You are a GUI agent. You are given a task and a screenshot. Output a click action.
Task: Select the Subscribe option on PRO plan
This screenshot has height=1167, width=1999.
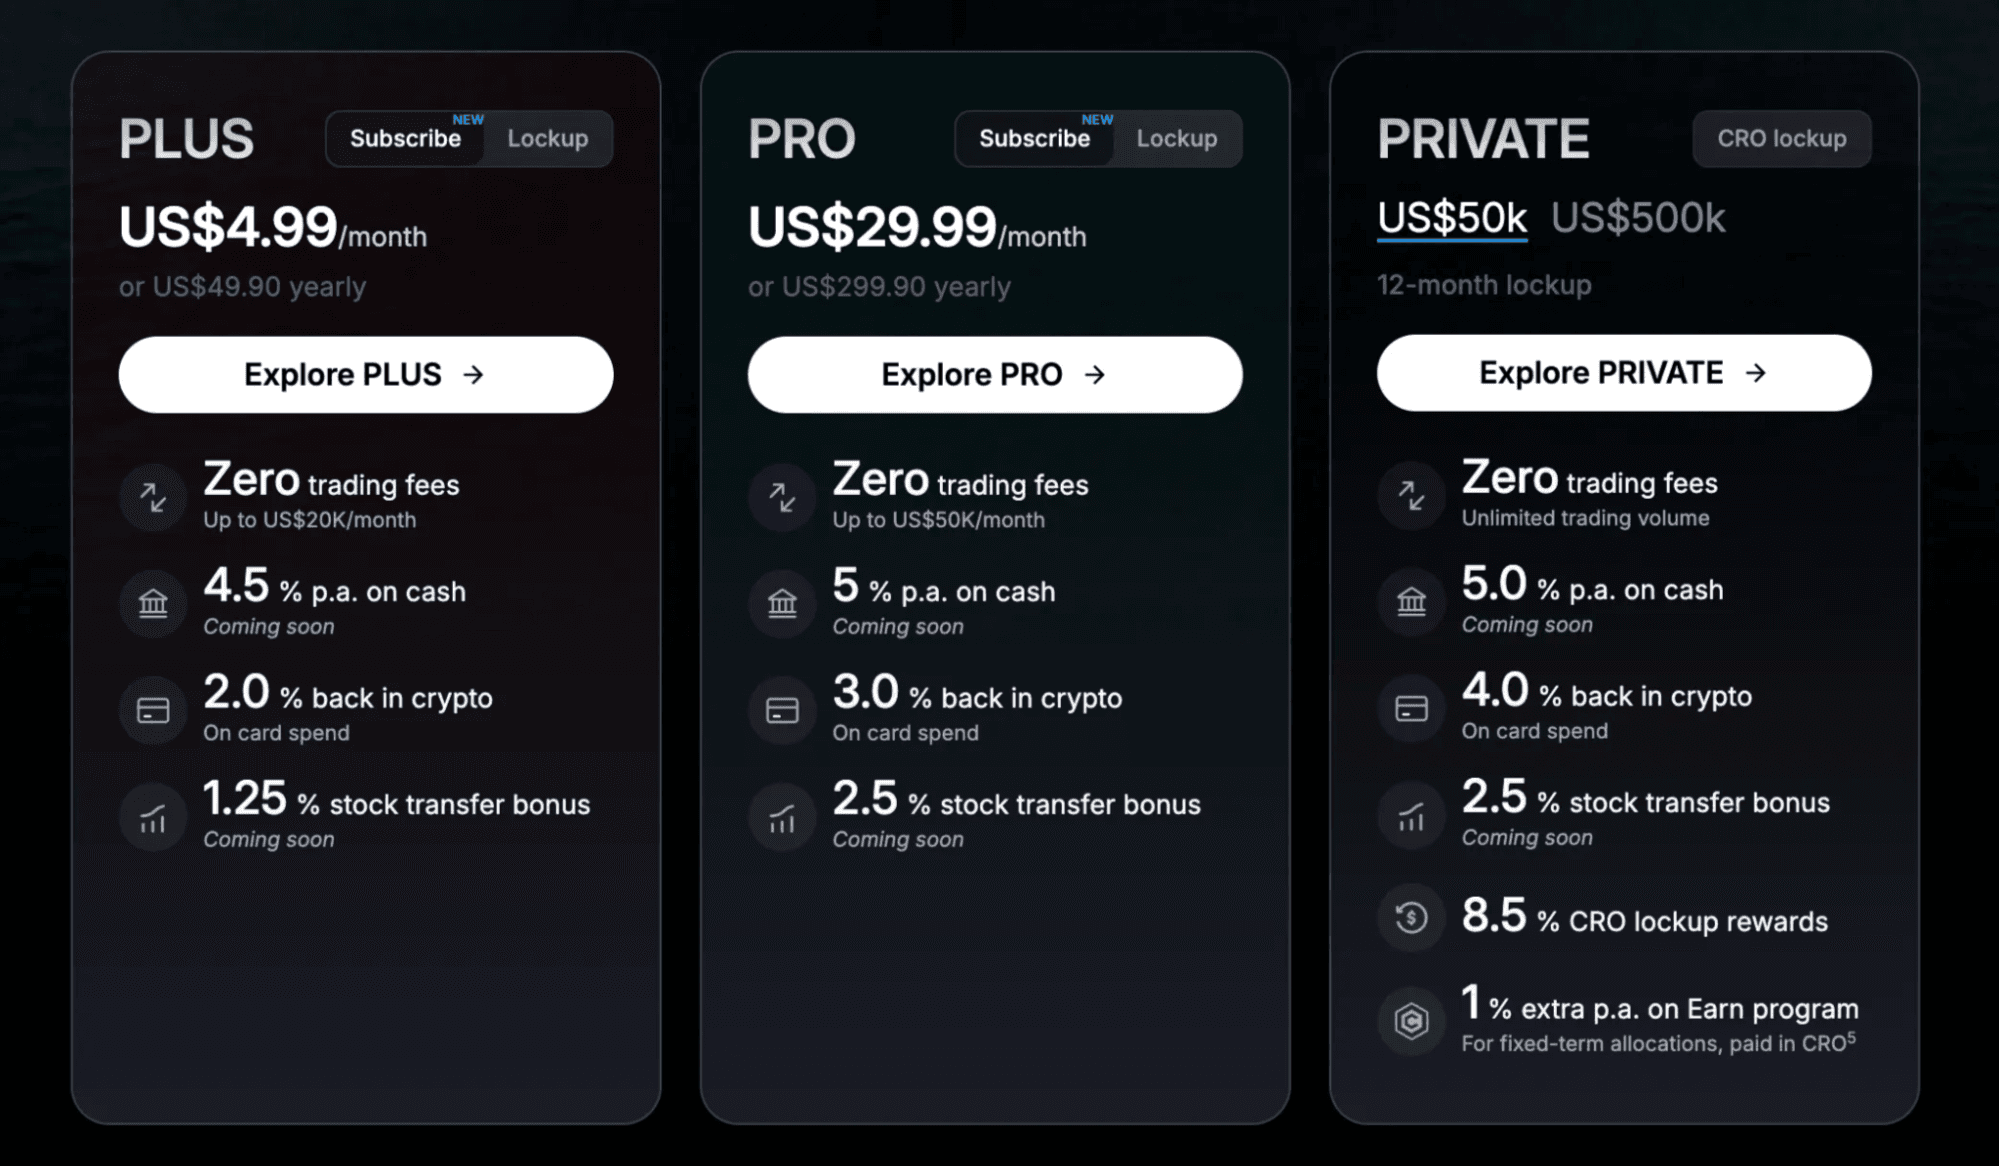click(1034, 139)
